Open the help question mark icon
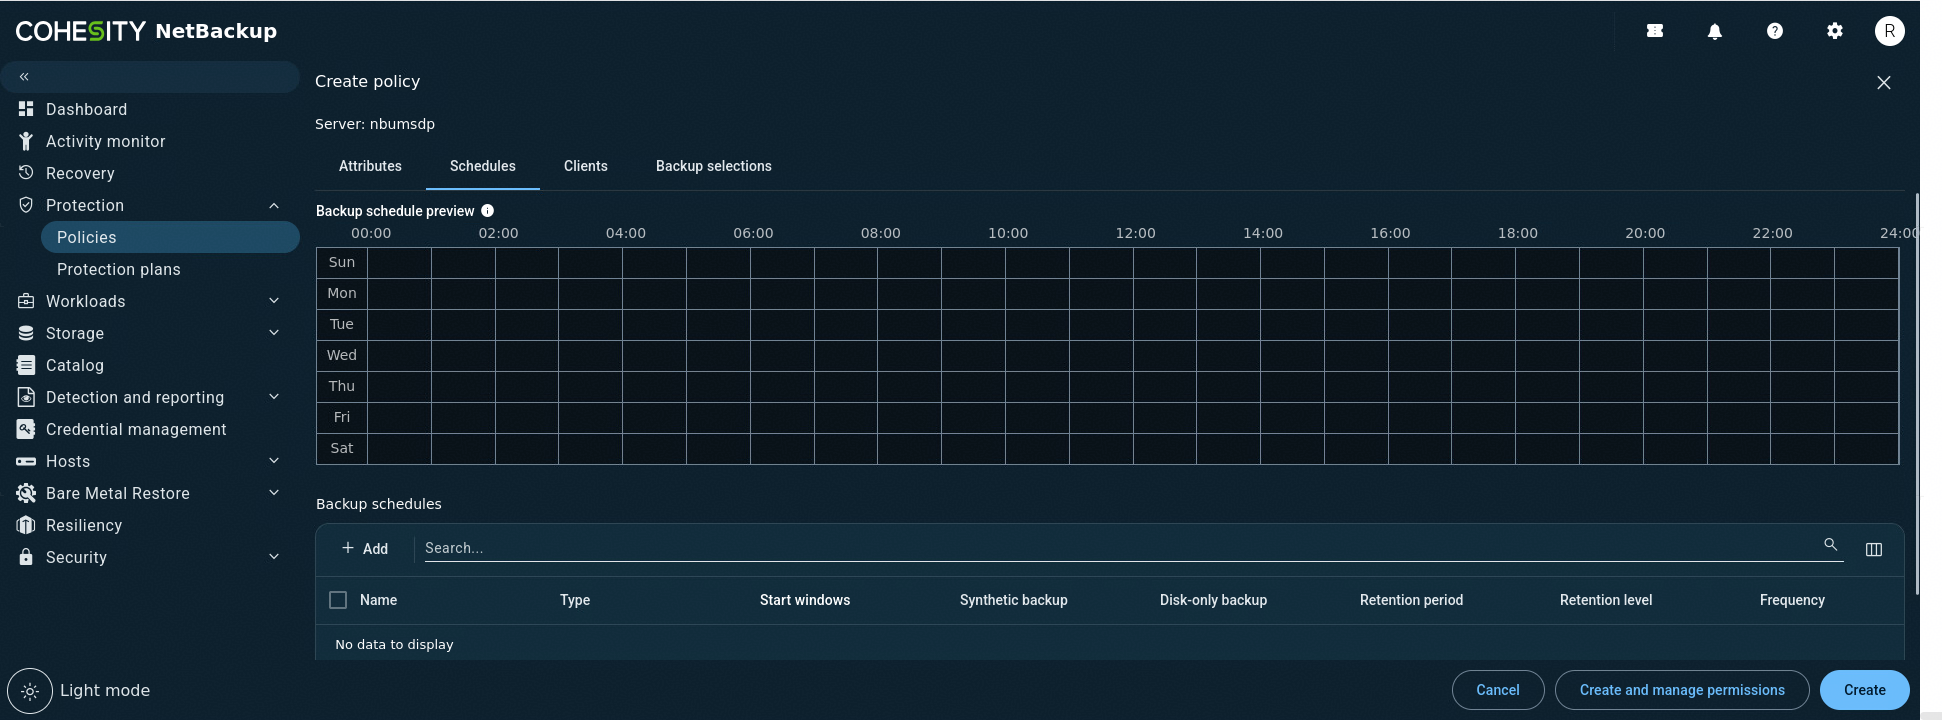 click(1775, 31)
